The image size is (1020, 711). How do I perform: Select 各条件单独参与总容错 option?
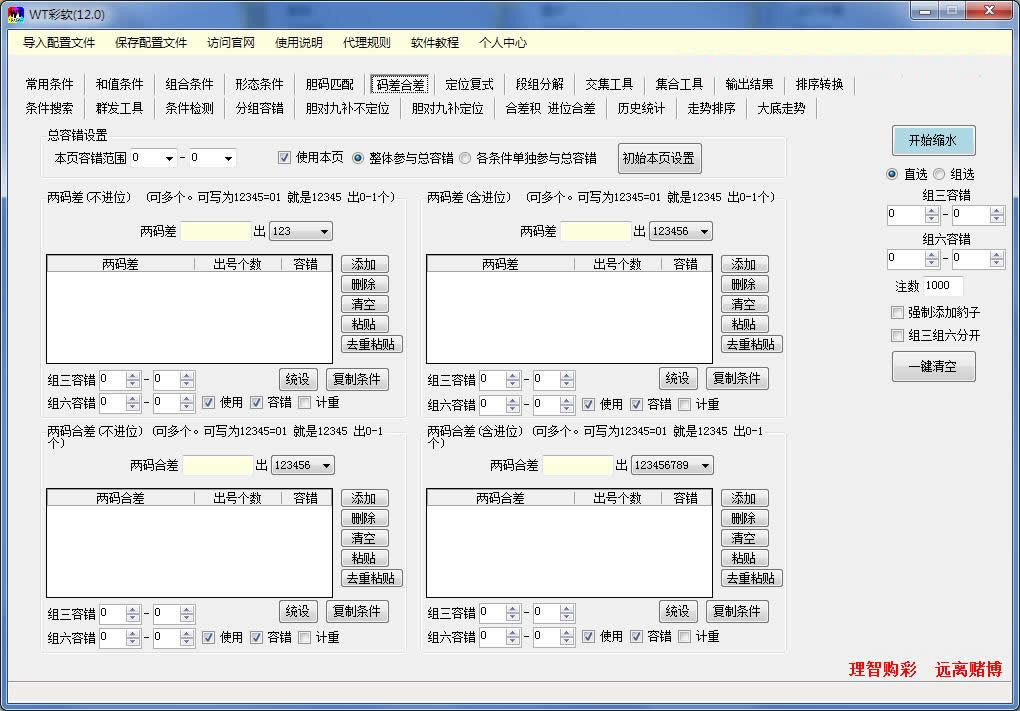(x=466, y=157)
